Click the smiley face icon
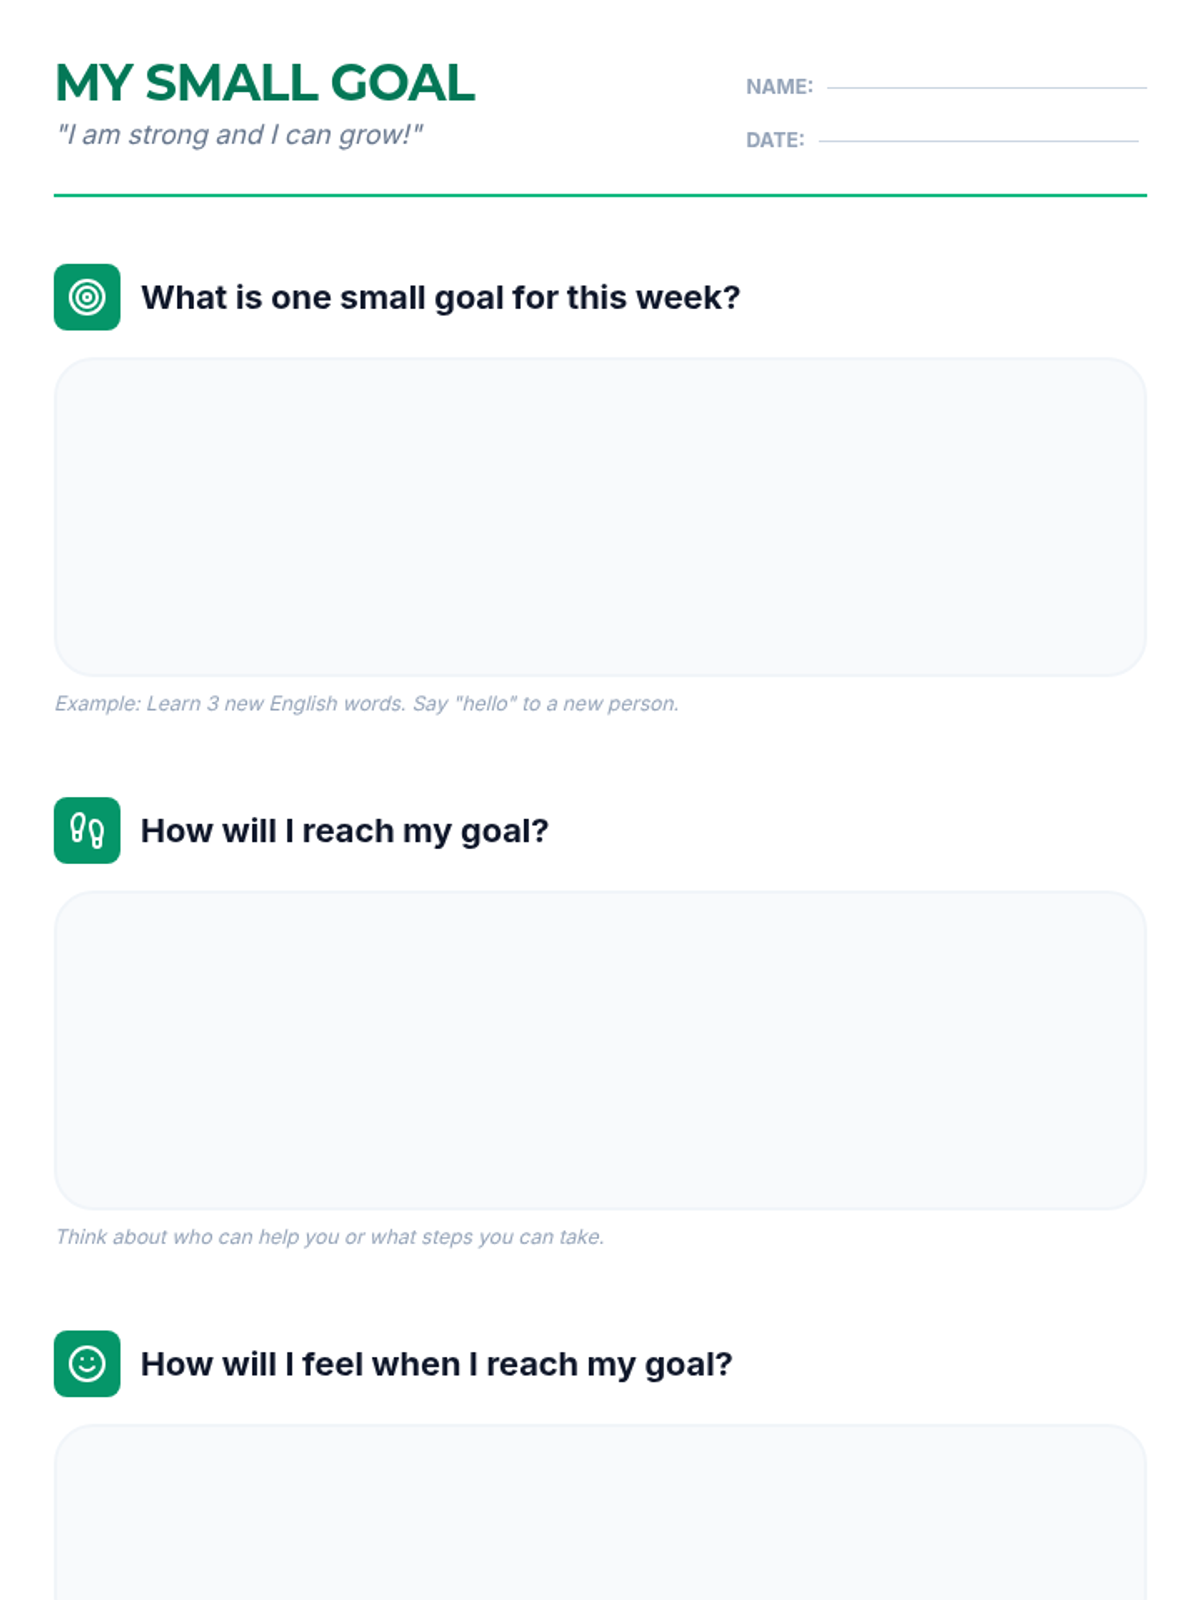 pos(87,1363)
